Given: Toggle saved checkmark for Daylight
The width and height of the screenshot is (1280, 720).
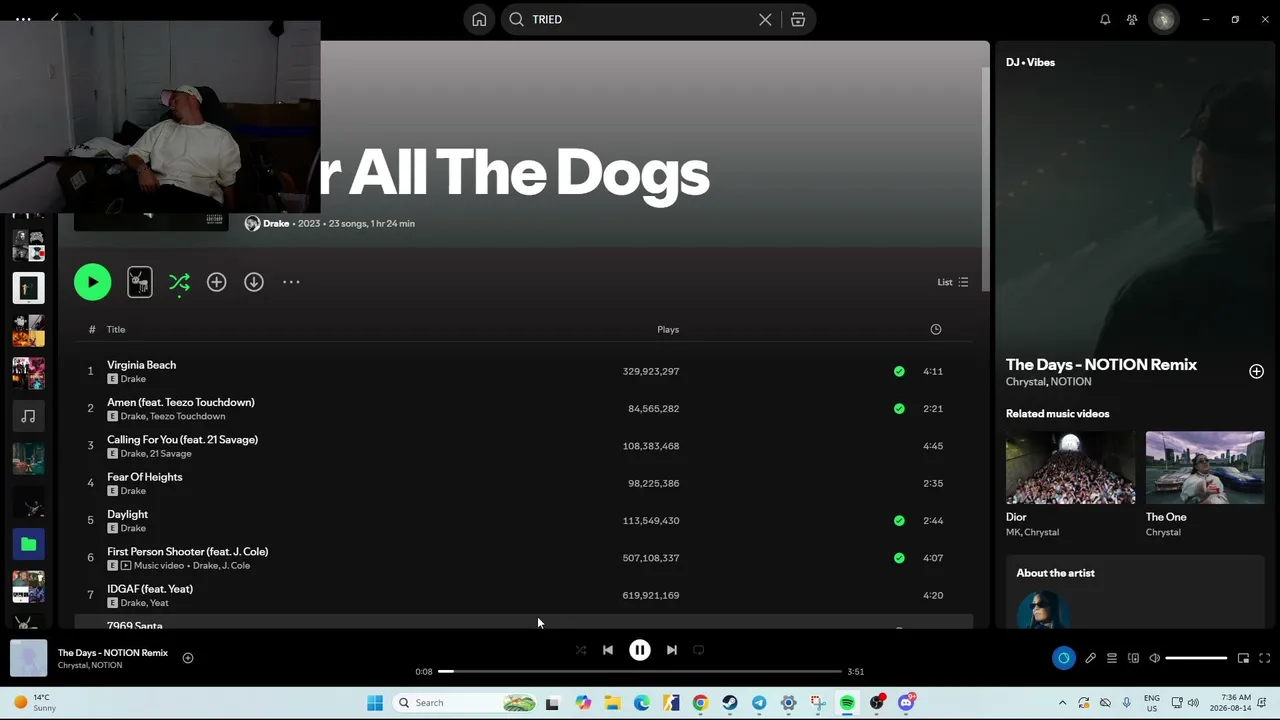Looking at the screenshot, I should tap(899, 520).
